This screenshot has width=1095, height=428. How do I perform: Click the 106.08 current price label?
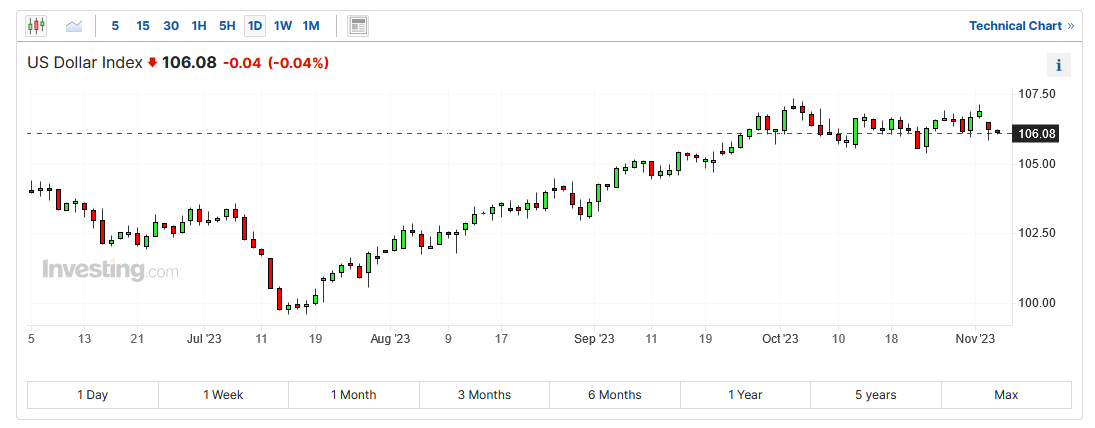1036,133
